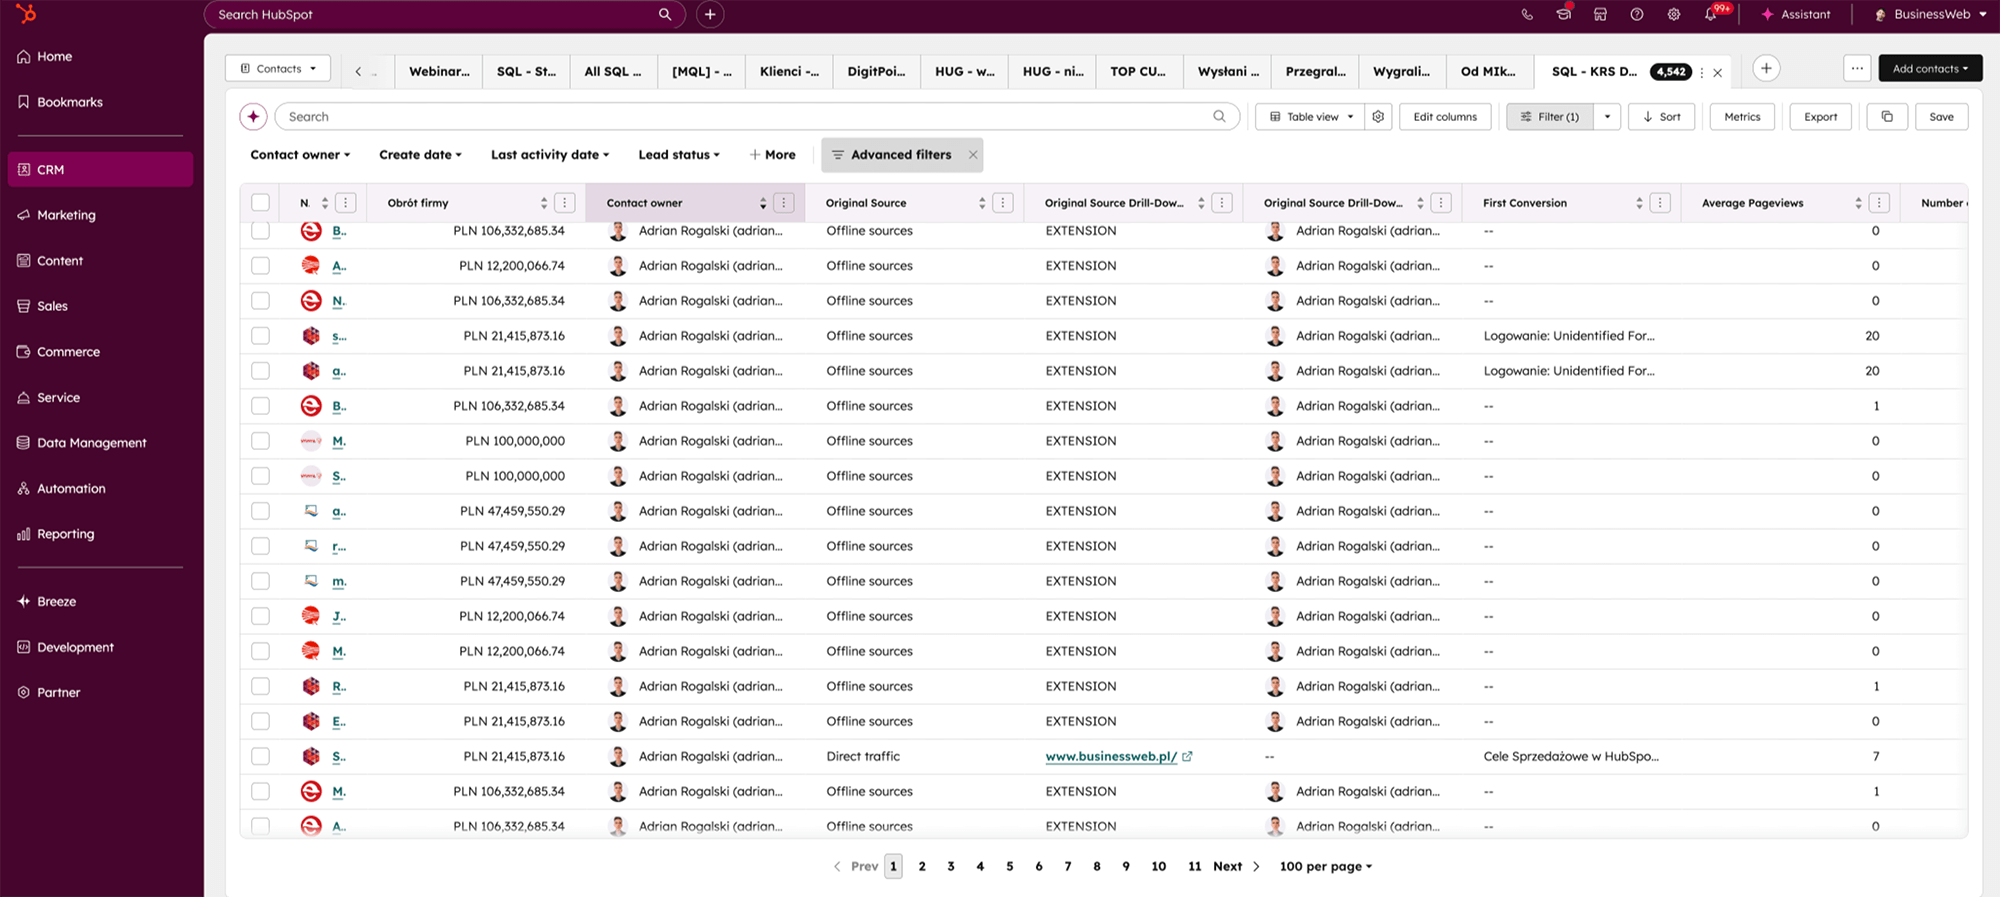
Task: Click the table view settings gear icon
Action: point(1378,117)
